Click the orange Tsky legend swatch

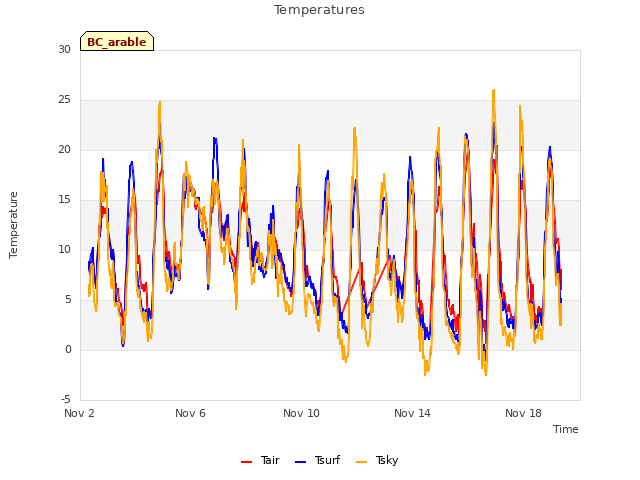[361, 462]
